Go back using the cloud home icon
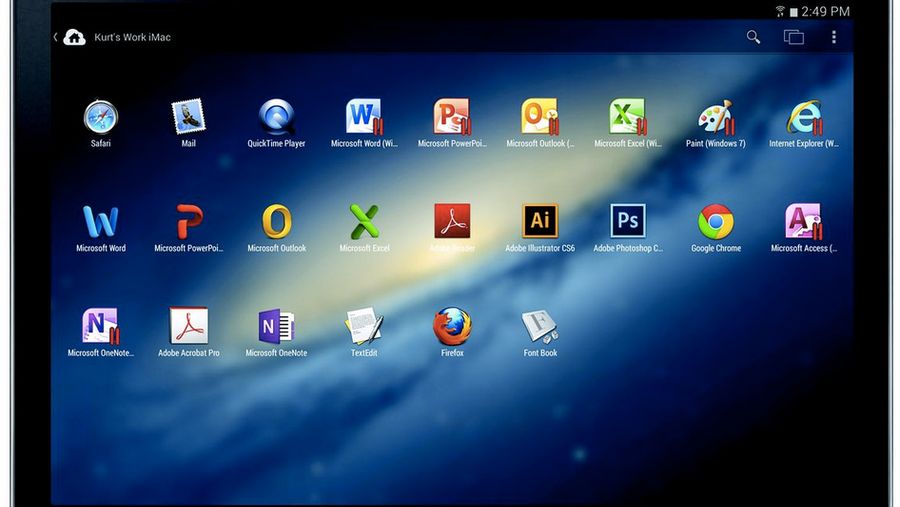This screenshot has width=900, height=507. (74, 37)
